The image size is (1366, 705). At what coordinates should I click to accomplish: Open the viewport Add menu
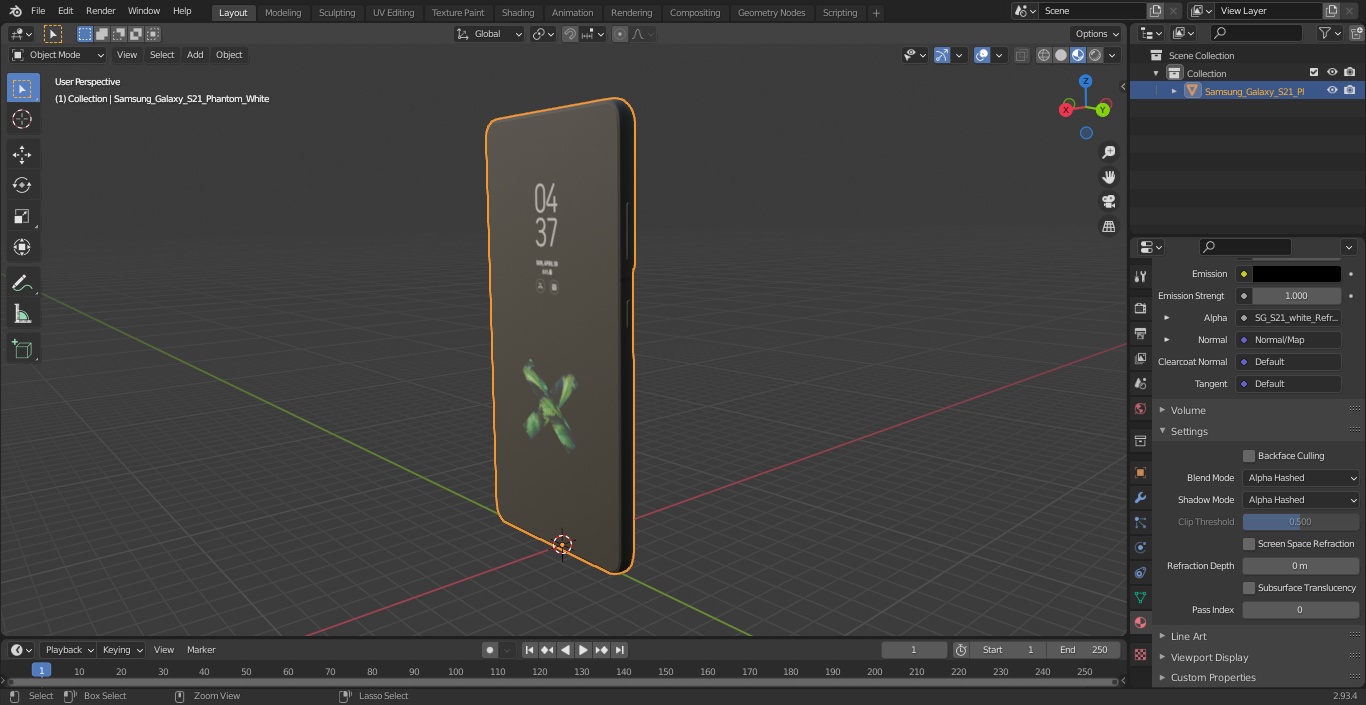click(195, 55)
